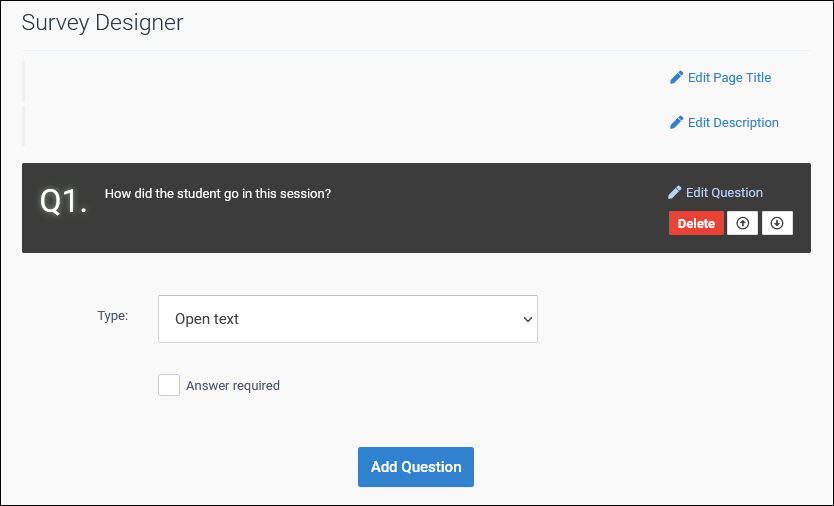The height and width of the screenshot is (506, 834).
Task: Open the Edit Page Title link
Action: coord(729,77)
